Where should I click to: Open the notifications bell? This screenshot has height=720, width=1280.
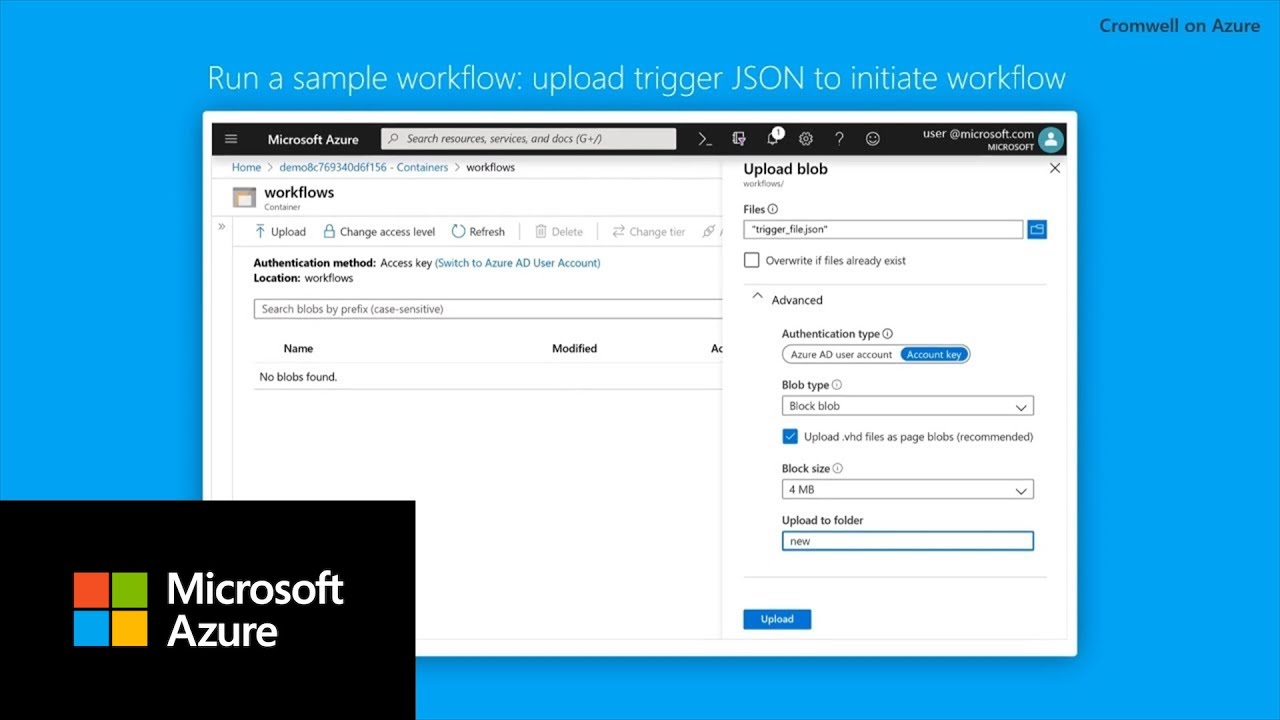[x=773, y=138]
